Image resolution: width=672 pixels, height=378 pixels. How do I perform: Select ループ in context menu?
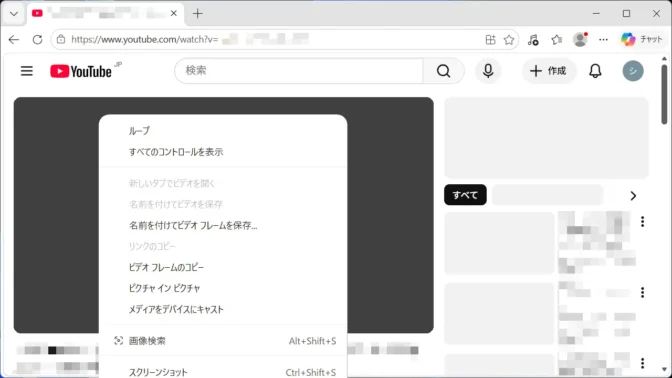pos(223,131)
